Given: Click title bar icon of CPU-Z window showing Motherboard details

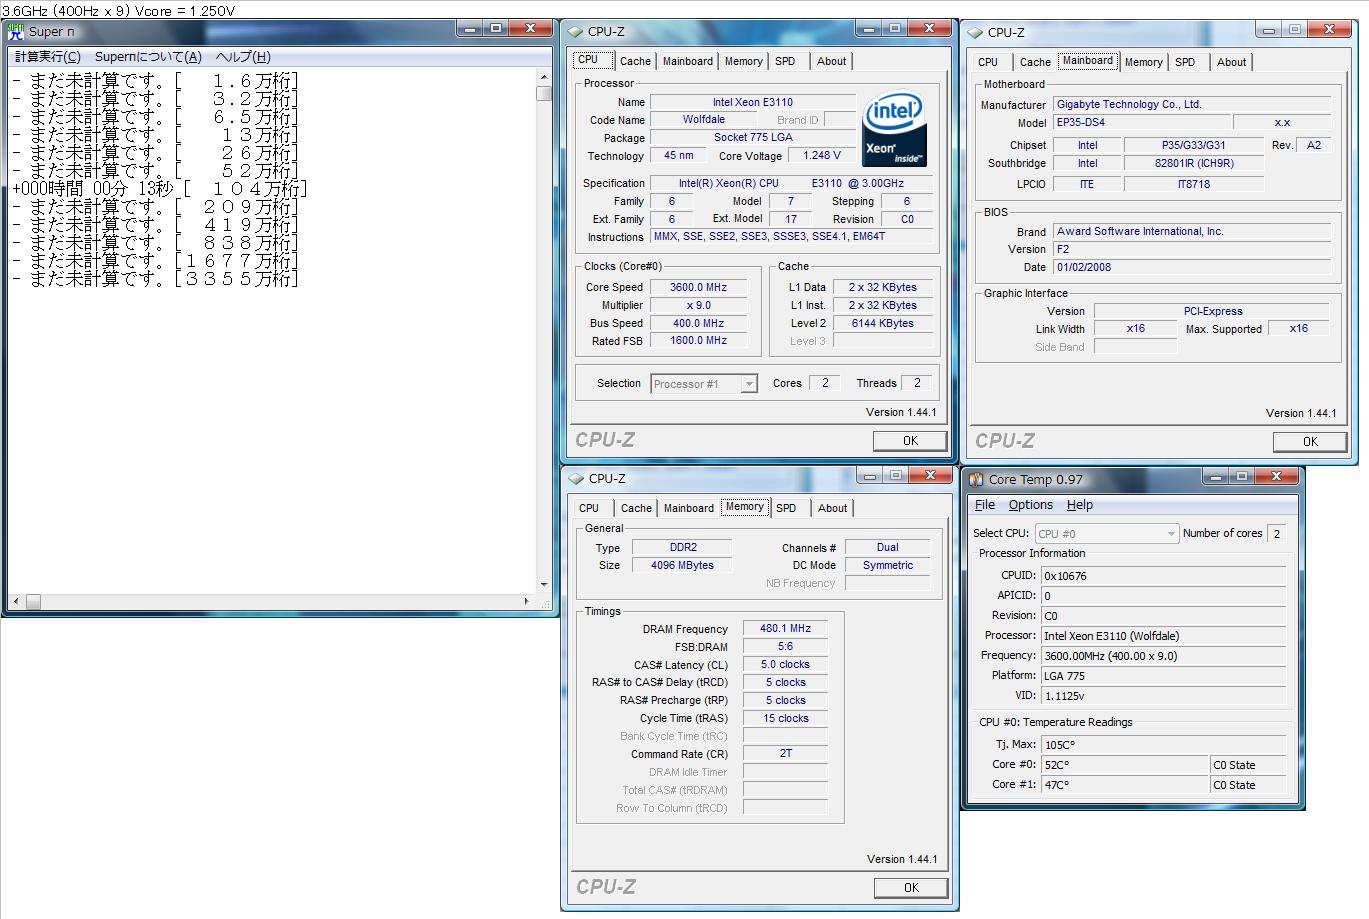Looking at the screenshot, I should click(975, 33).
